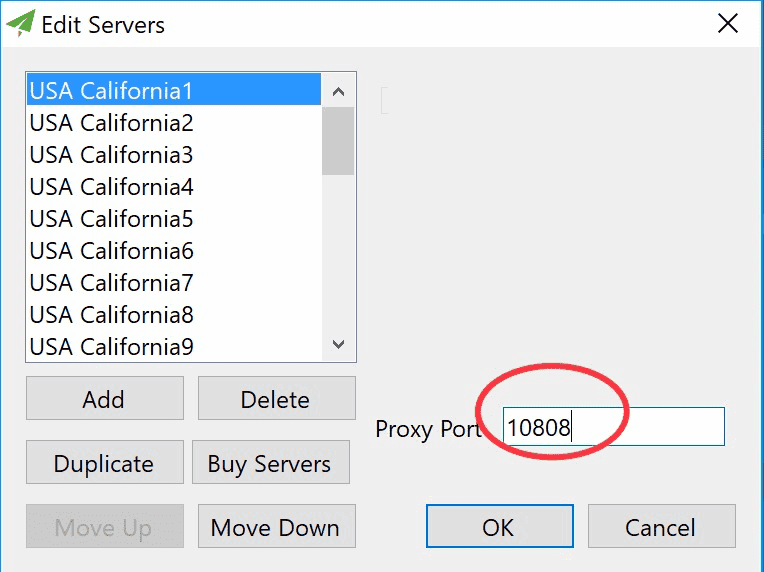Select USA California7 server
Screen dimensions: 764x572
(111, 283)
